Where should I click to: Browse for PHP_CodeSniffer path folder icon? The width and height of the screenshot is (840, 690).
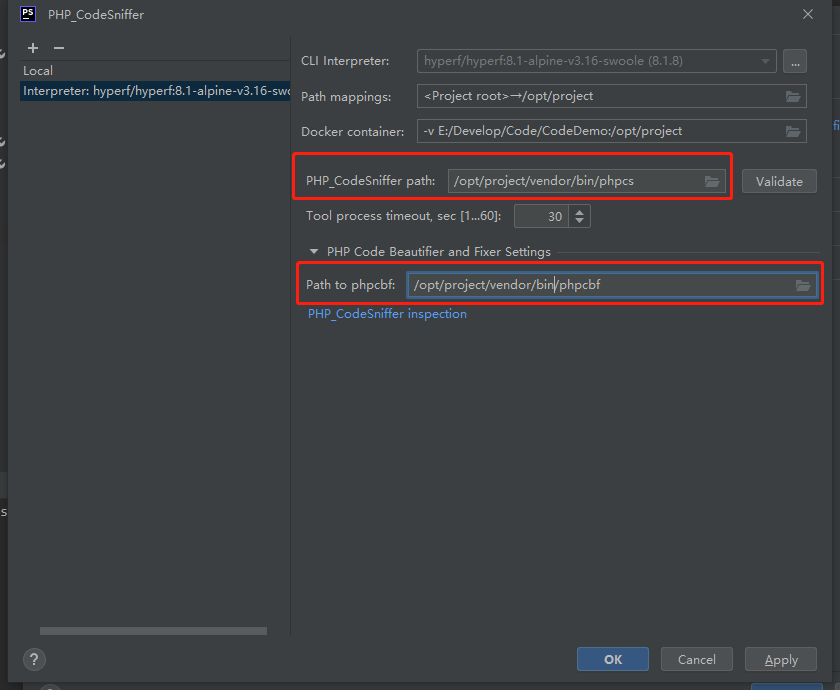tap(711, 181)
